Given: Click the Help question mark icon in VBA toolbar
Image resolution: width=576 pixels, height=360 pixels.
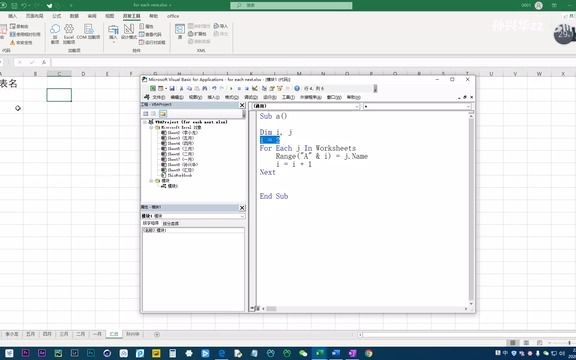Looking at the screenshot, I should 297,88.
